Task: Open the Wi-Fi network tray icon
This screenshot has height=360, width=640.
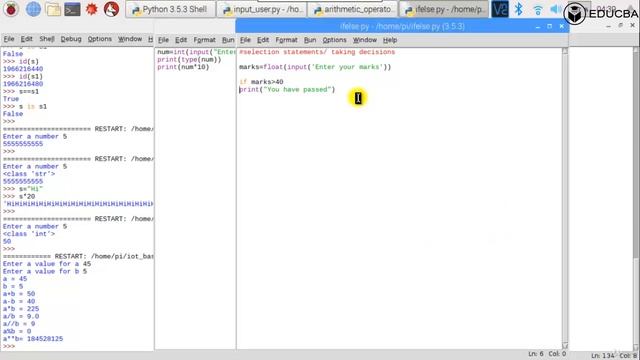Action: [538, 10]
